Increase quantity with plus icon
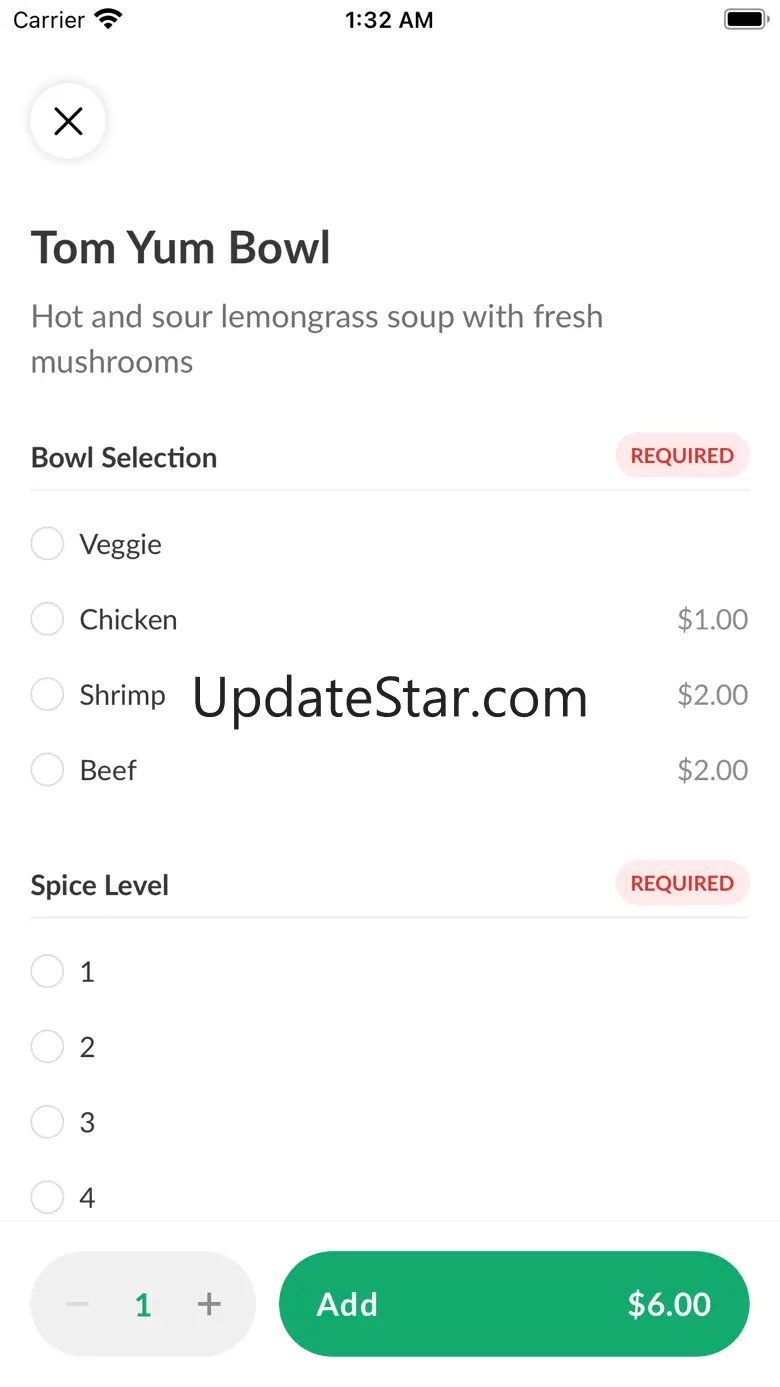The height and width of the screenshot is (1387, 780). coord(209,1304)
